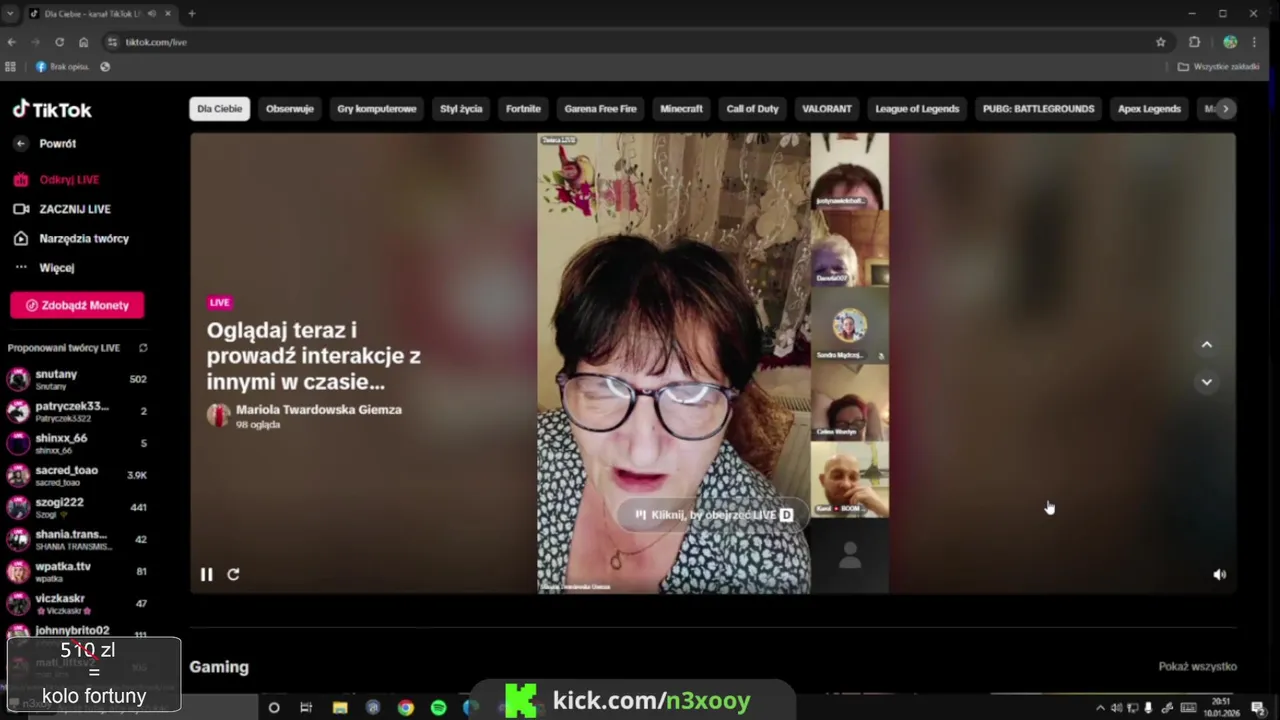
Task: Click 'Kliknij, by obejrzeć LIVE' overlay
Action: pos(714,515)
